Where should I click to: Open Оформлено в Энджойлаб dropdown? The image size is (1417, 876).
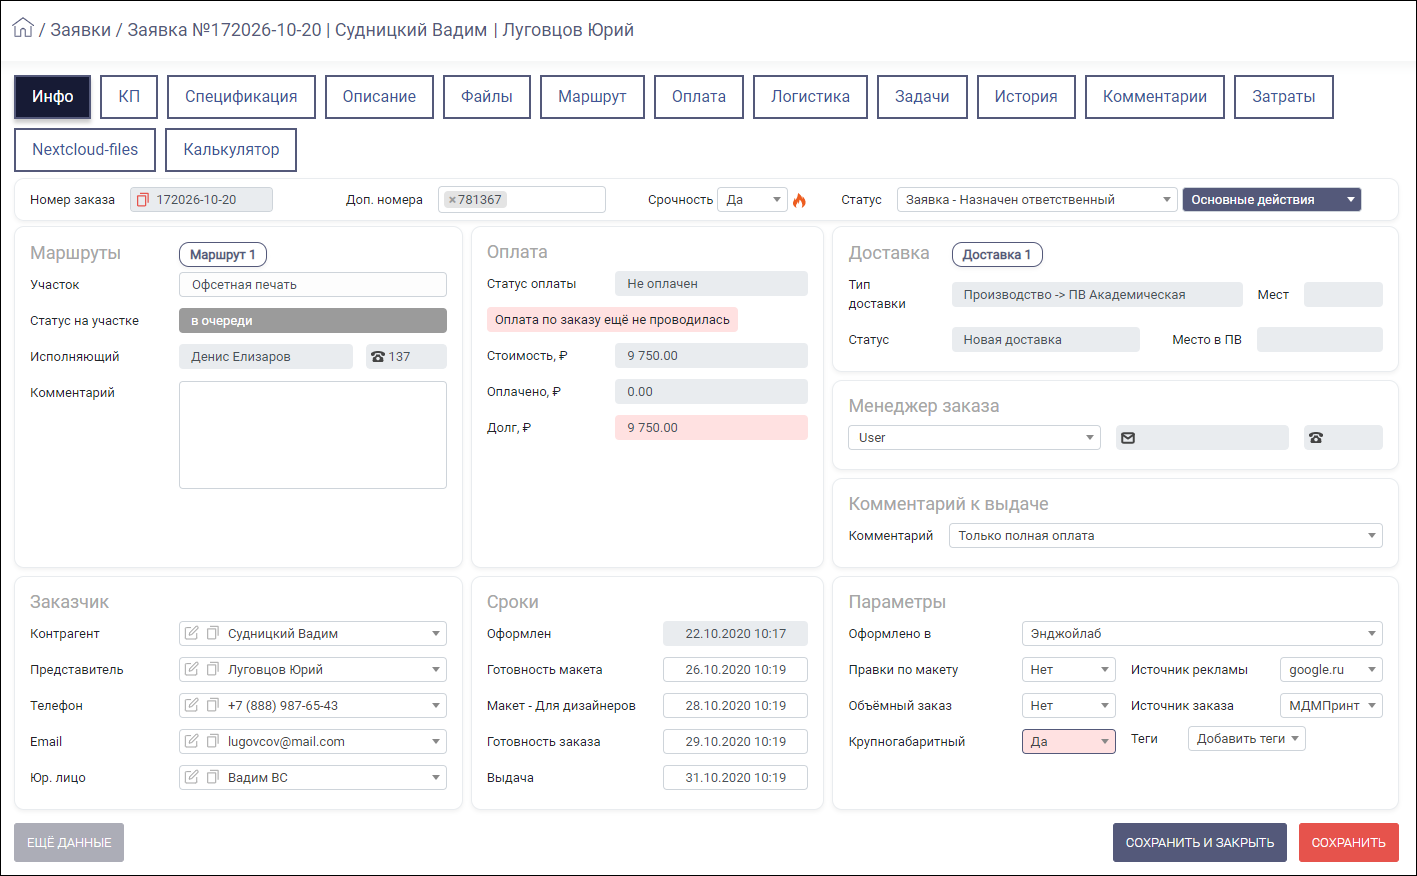1202,634
